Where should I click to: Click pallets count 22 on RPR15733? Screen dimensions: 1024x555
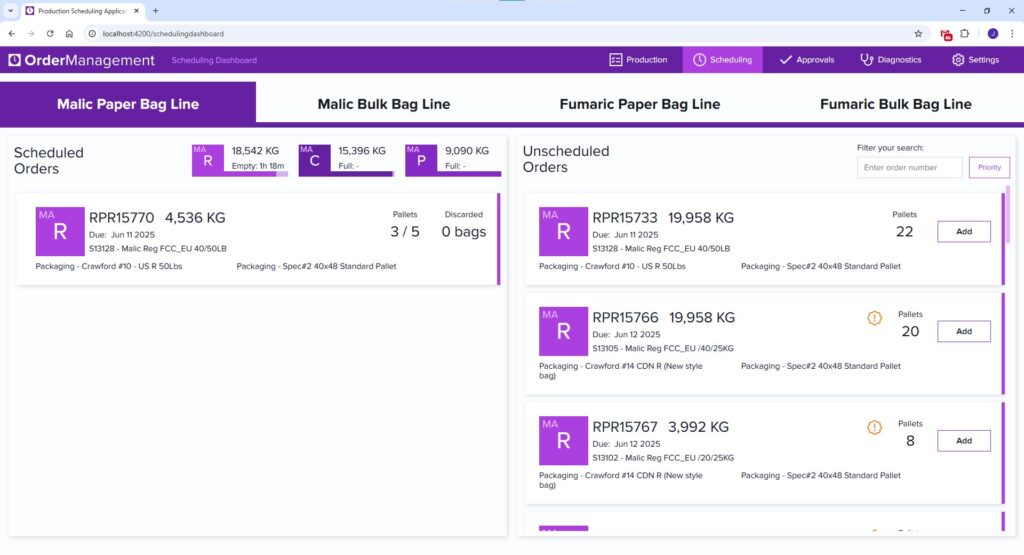904,232
